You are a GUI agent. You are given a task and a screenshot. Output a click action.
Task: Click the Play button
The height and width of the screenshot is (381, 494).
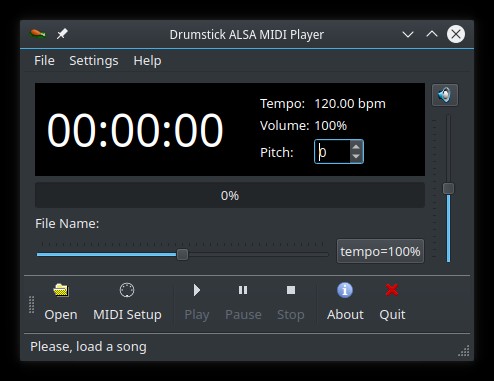pyautogui.click(x=197, y=302)
